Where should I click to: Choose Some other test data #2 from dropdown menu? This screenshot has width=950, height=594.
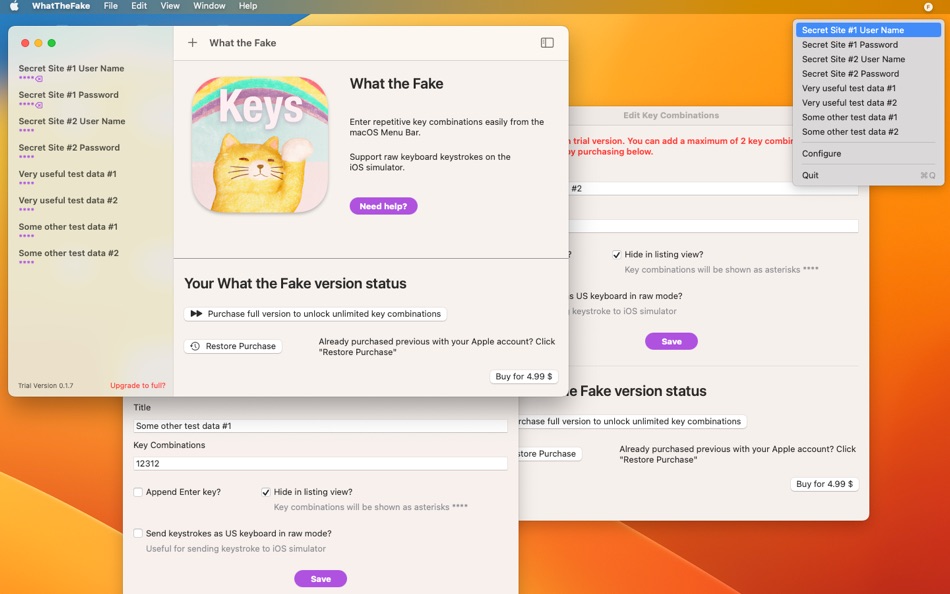[868, 132]
